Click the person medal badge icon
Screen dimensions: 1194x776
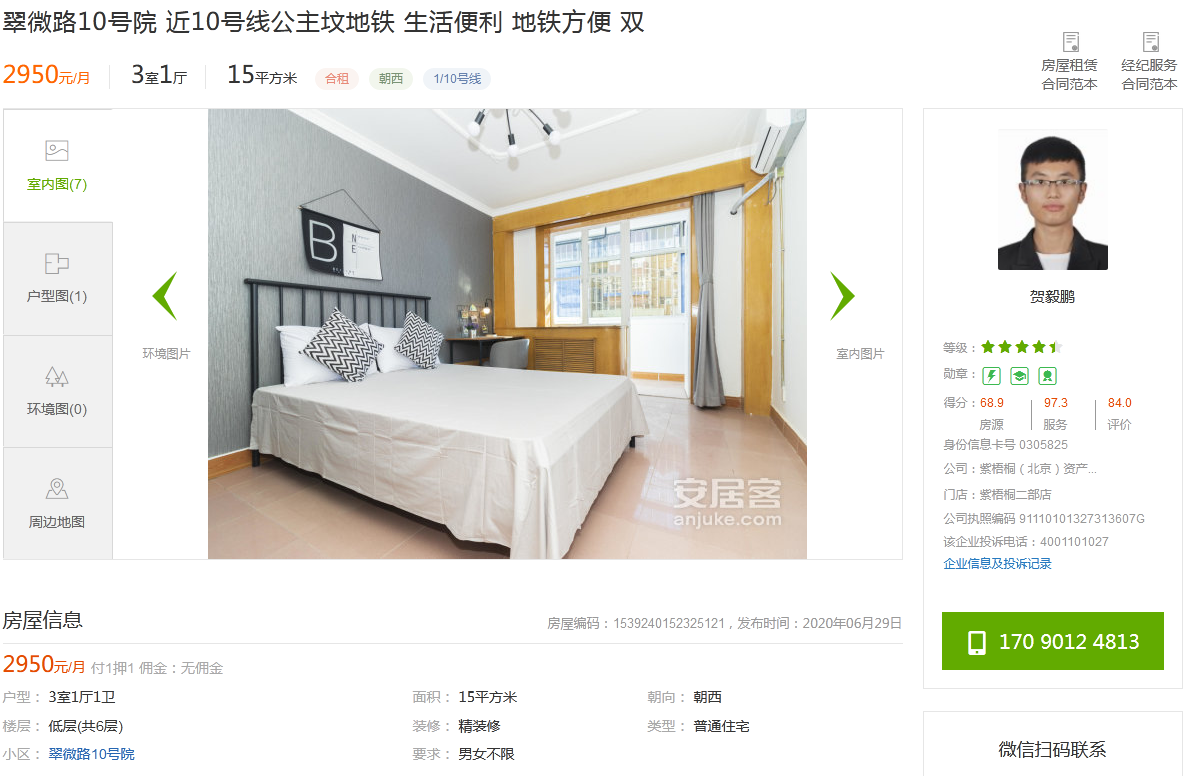point(1047,375)
